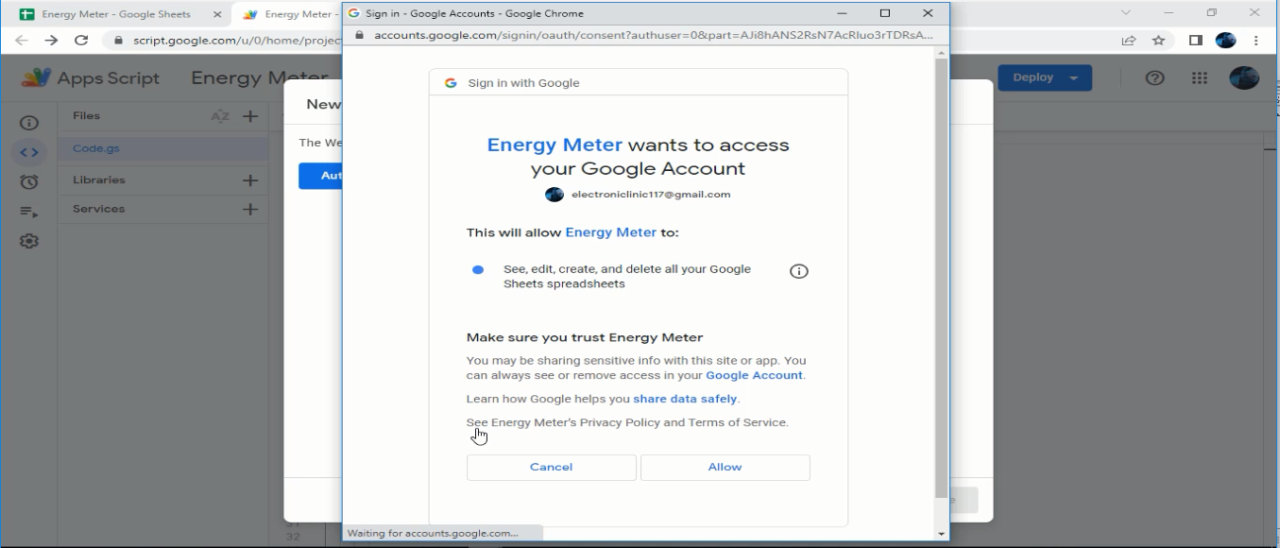Click info icon beside Sheets permission

coord(799,271)
